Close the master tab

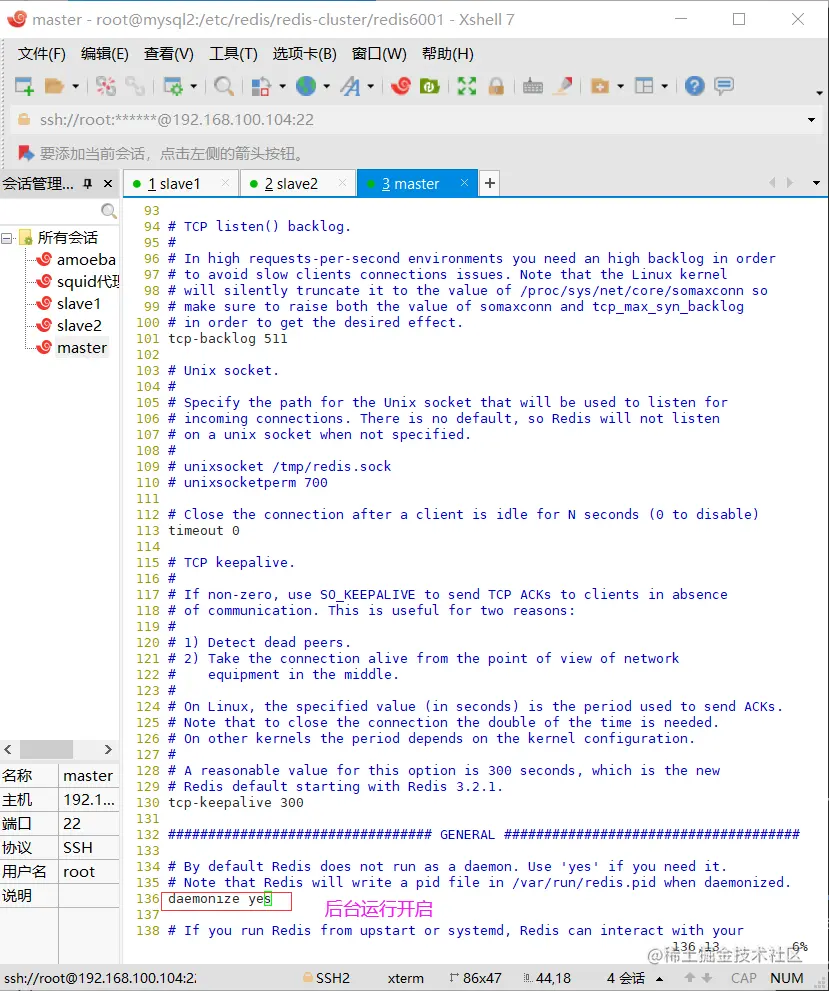click(464, 183)
